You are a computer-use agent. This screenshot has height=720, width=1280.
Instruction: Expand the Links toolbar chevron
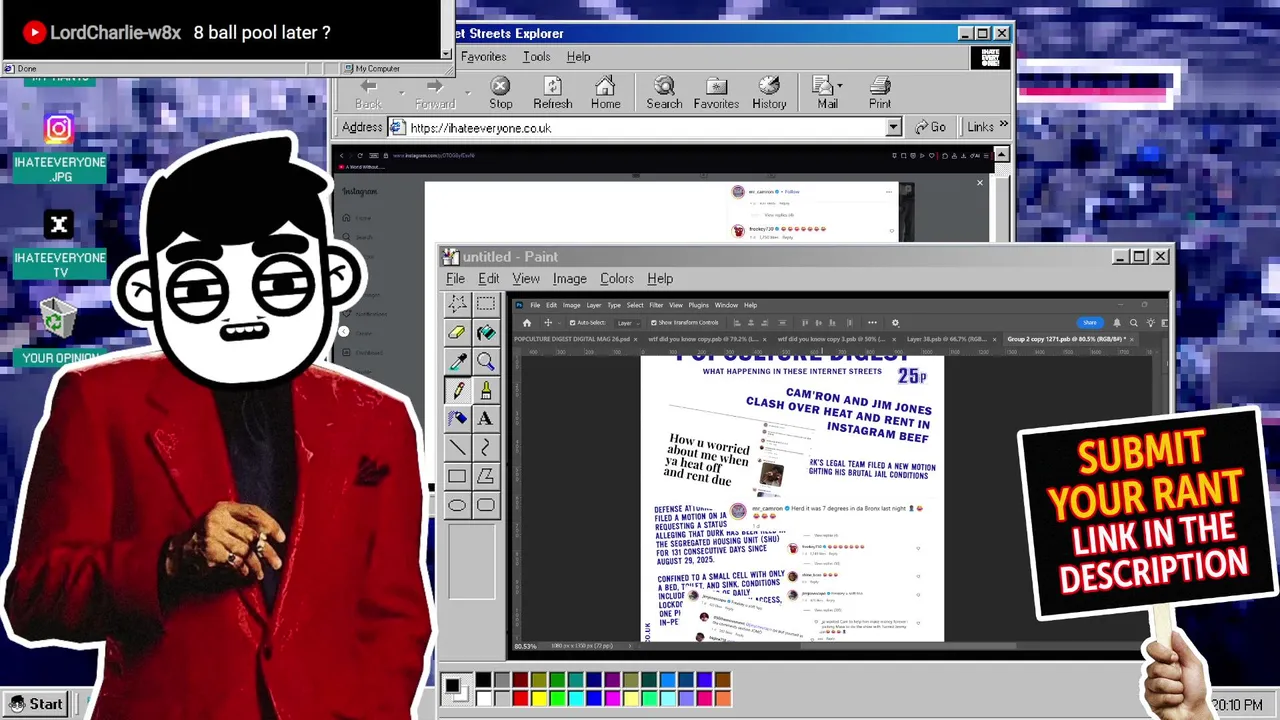pos(1003,126)
